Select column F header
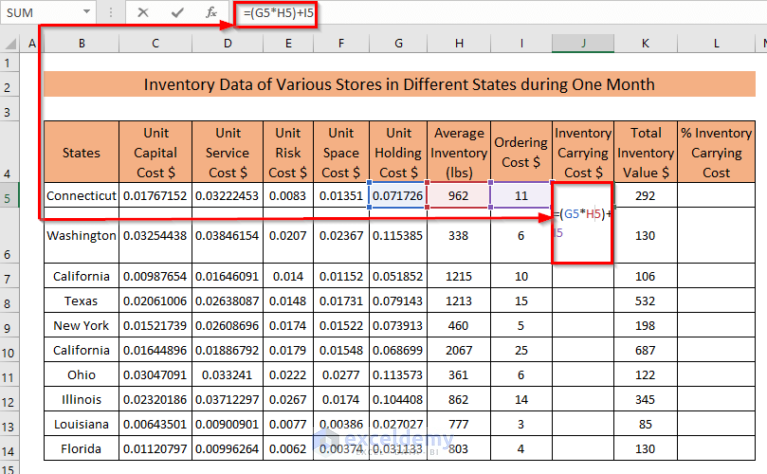767x474 pixels. pos(341,44)
